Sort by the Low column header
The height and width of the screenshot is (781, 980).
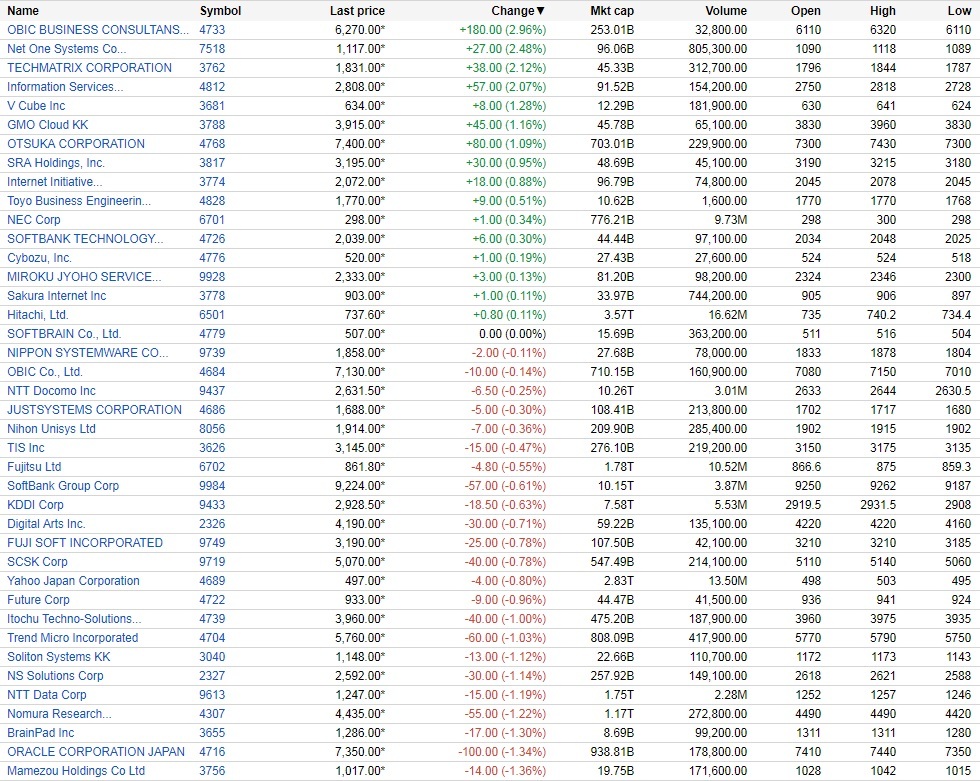point(959,11)
